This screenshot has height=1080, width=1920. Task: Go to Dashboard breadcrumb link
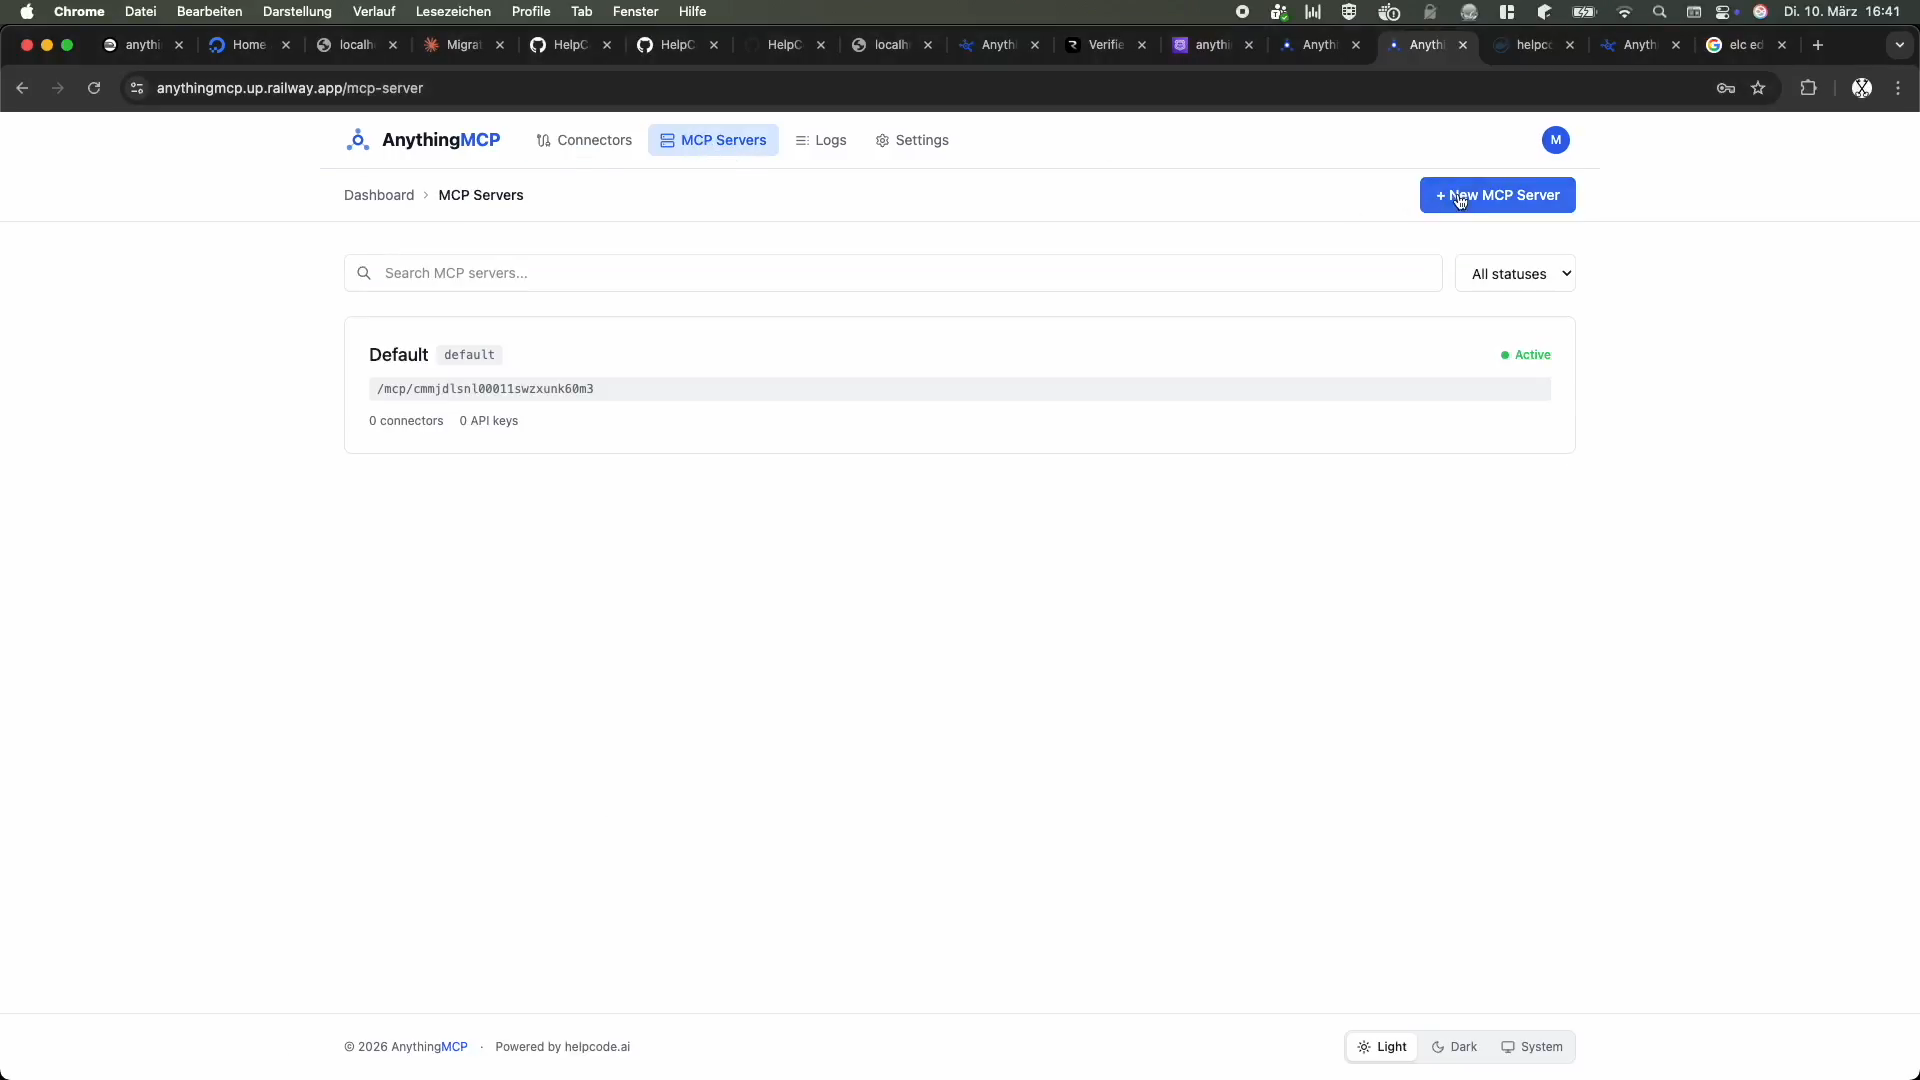[x=379, y=195]
